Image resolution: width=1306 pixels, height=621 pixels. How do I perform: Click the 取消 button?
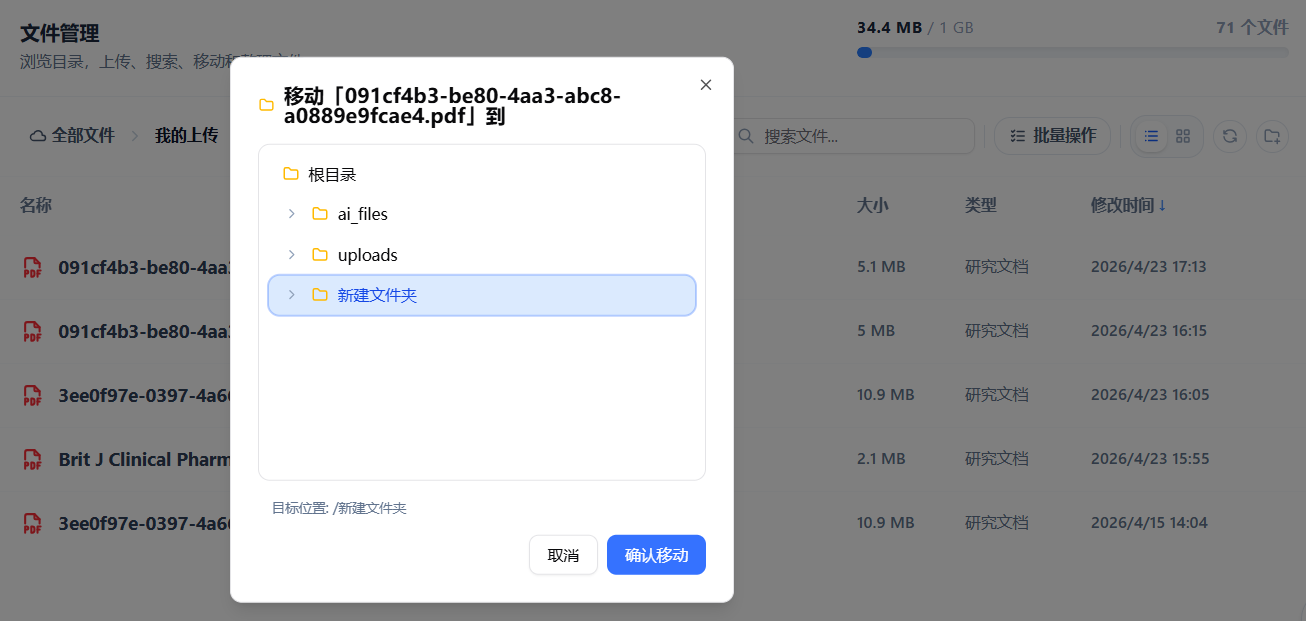pos(563,555)
